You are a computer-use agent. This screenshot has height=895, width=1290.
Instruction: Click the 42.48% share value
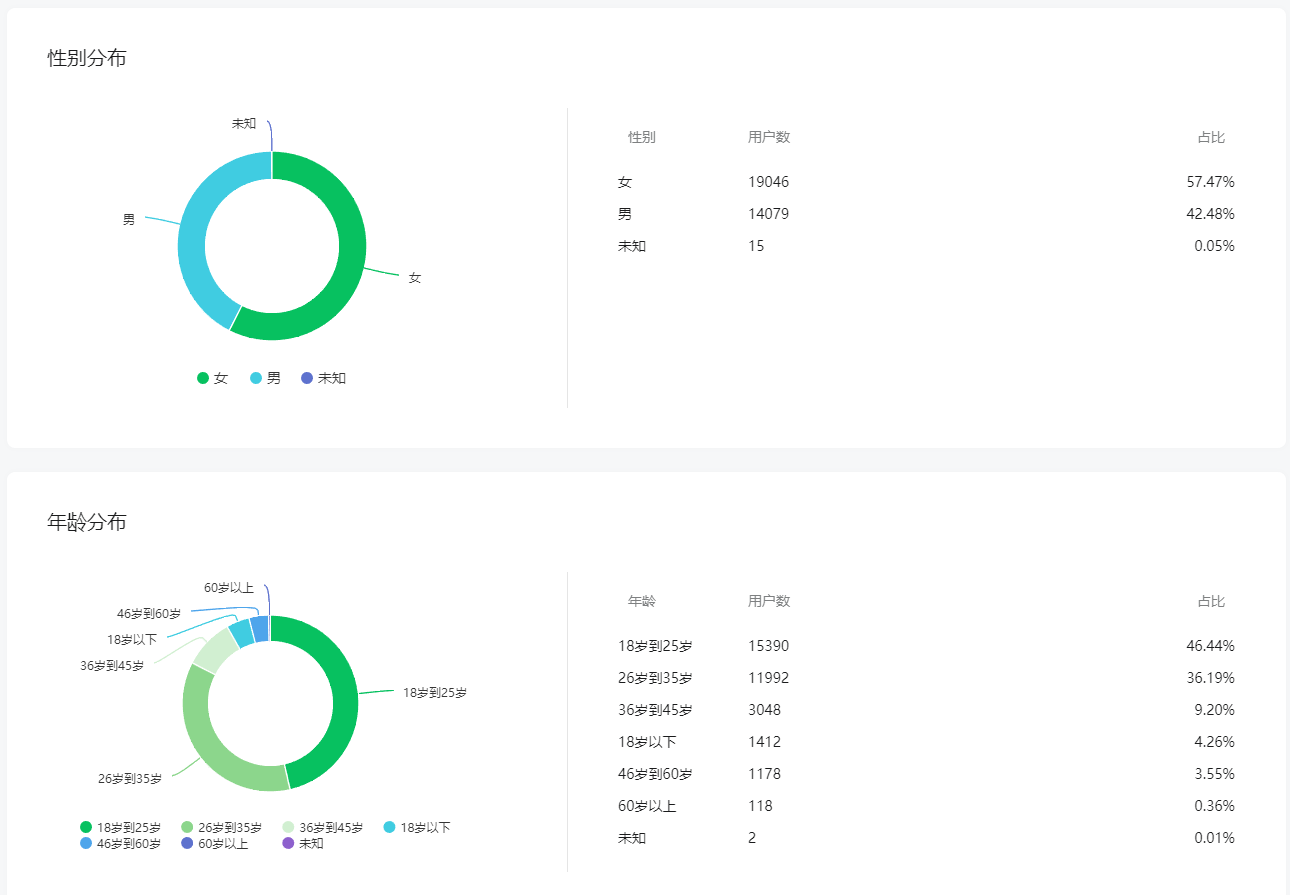pyautogui.click(x=1211, y=214)
